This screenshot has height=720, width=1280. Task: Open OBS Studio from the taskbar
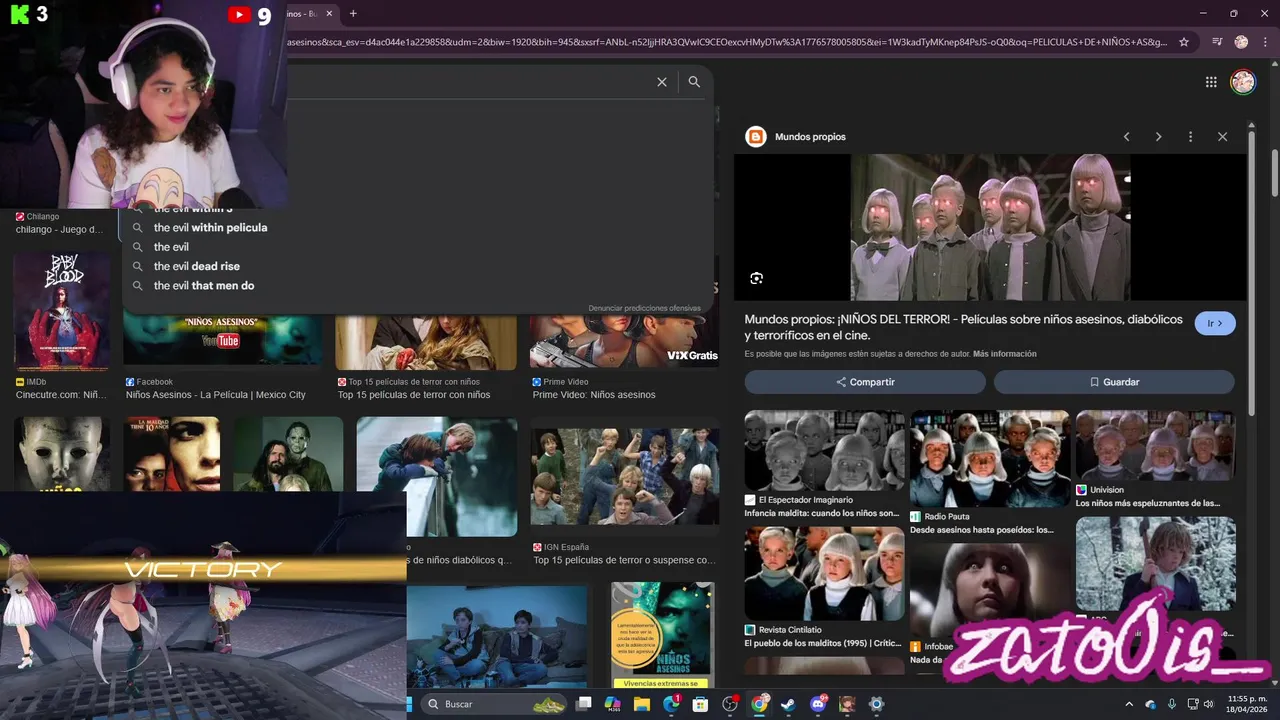click(730, 704)
